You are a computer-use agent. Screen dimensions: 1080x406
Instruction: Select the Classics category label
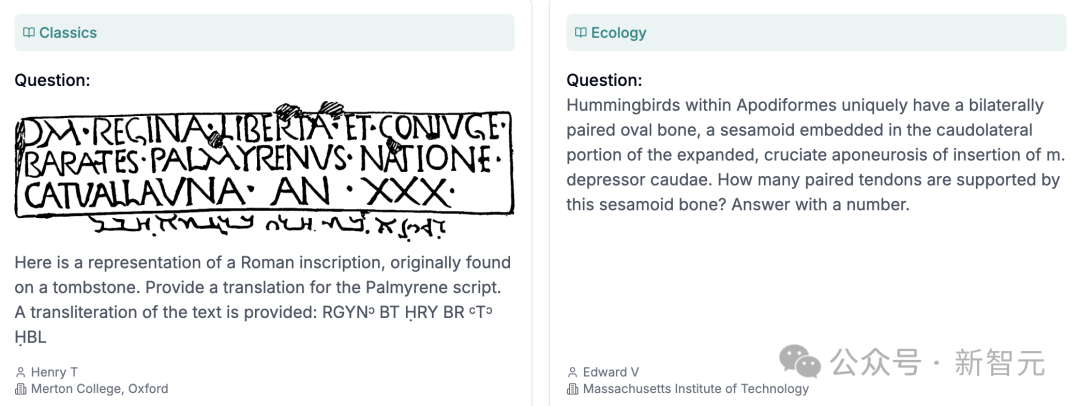(x=68, y=32)
